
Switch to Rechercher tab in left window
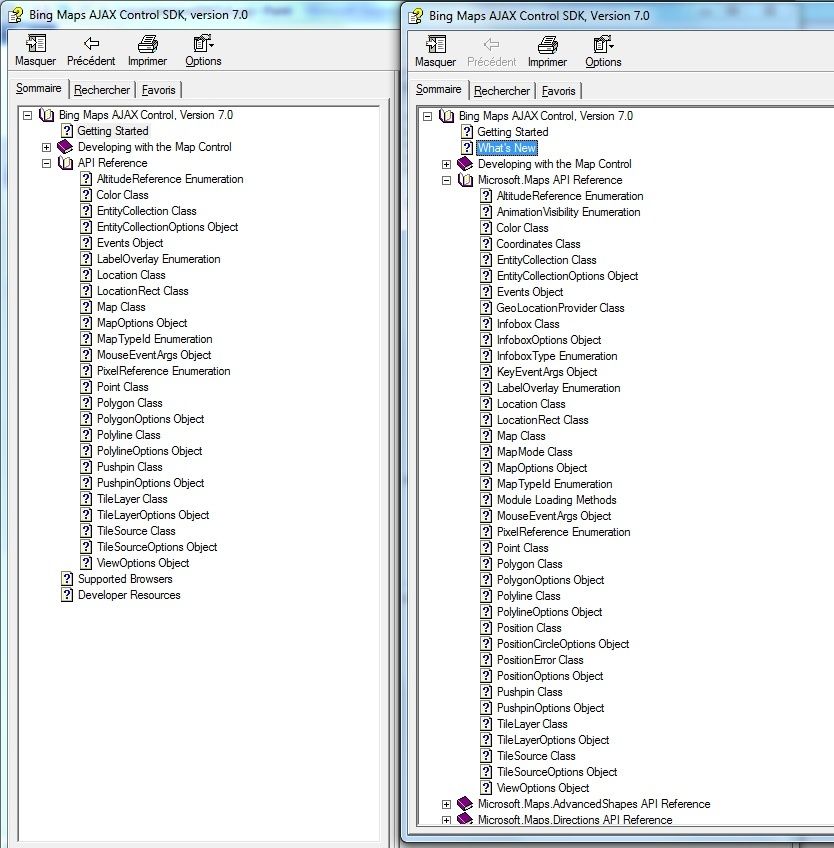(x=102, y=90)
